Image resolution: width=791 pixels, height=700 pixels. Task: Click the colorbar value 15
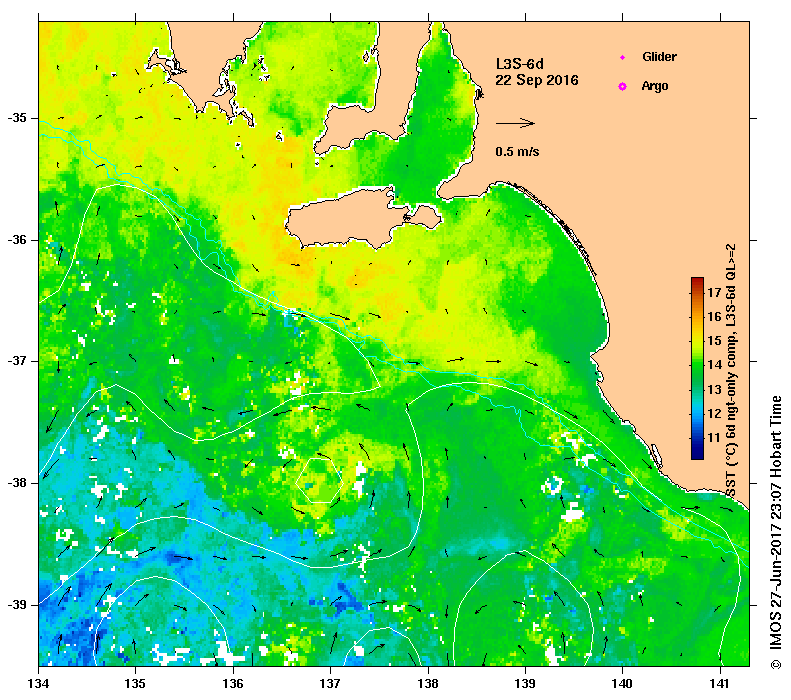click(x=714, y=341)
